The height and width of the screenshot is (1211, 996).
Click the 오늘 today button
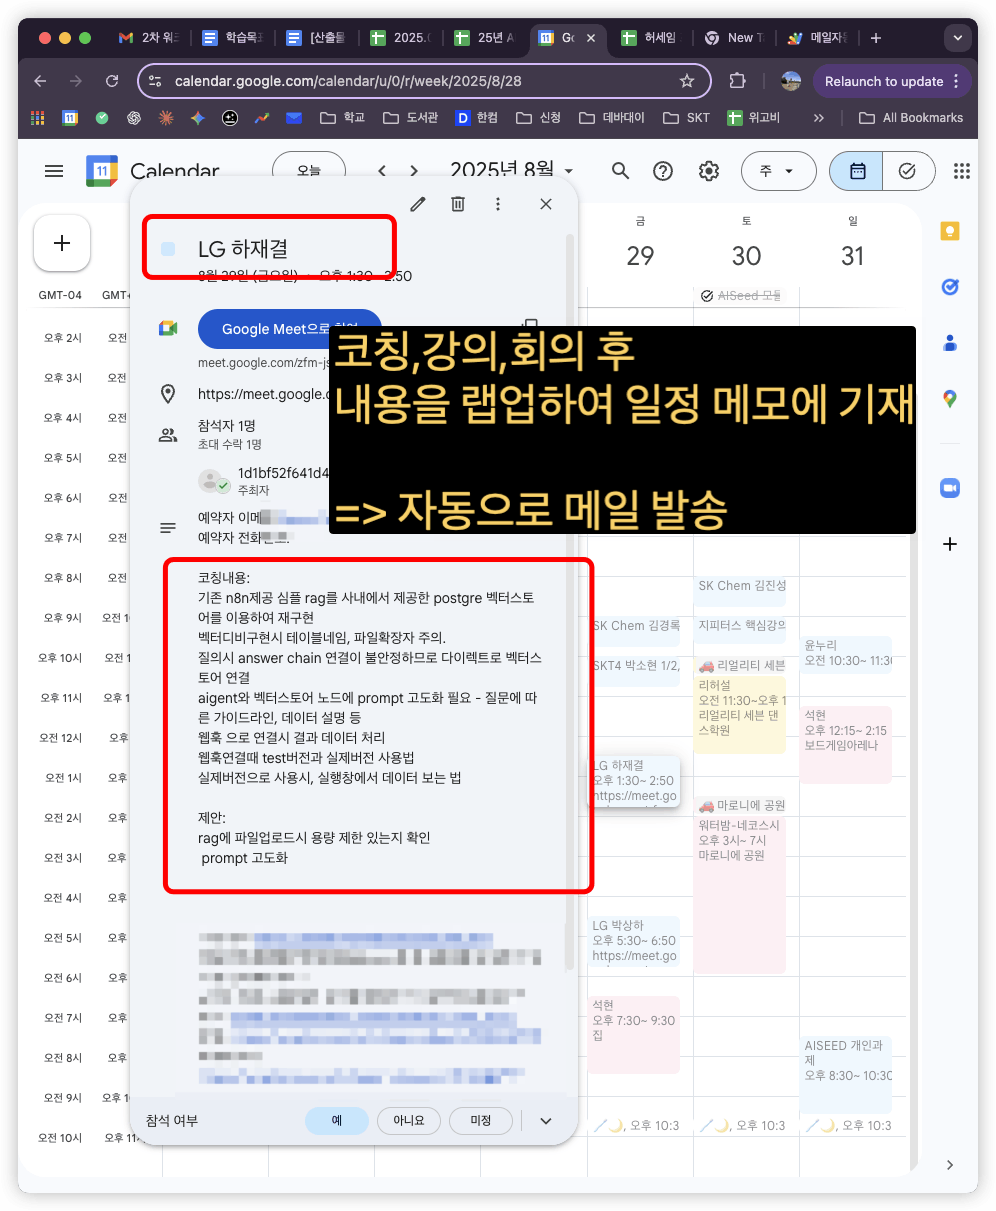[309, 171]
